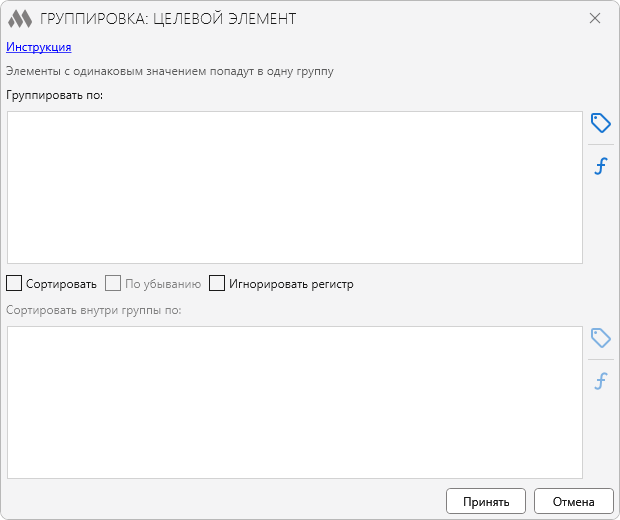Focus the Сортировать внутри группы по text area

(x=295, y=403)
